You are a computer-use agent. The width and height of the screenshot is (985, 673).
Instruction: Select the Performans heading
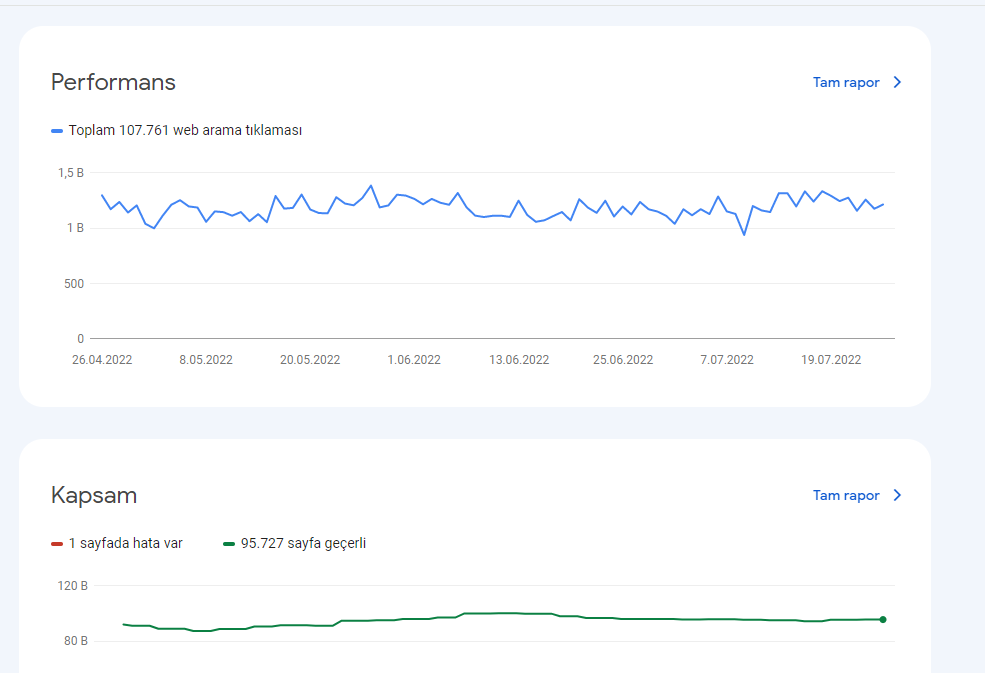tap(113, 82)
